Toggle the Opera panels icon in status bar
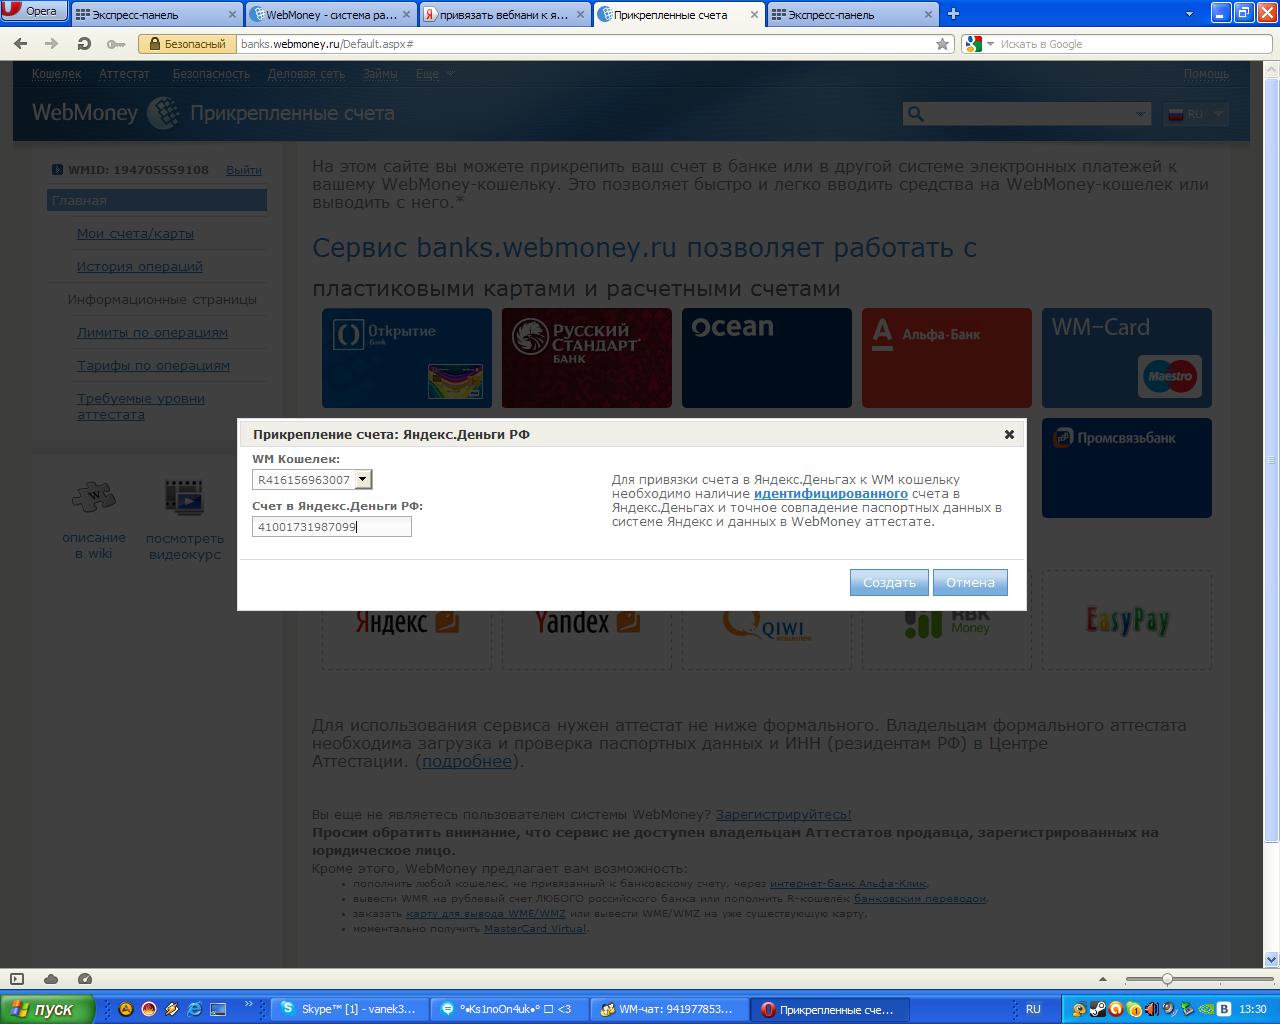The height and width of the screenshot is (1024, 1280). pos(17,979)
